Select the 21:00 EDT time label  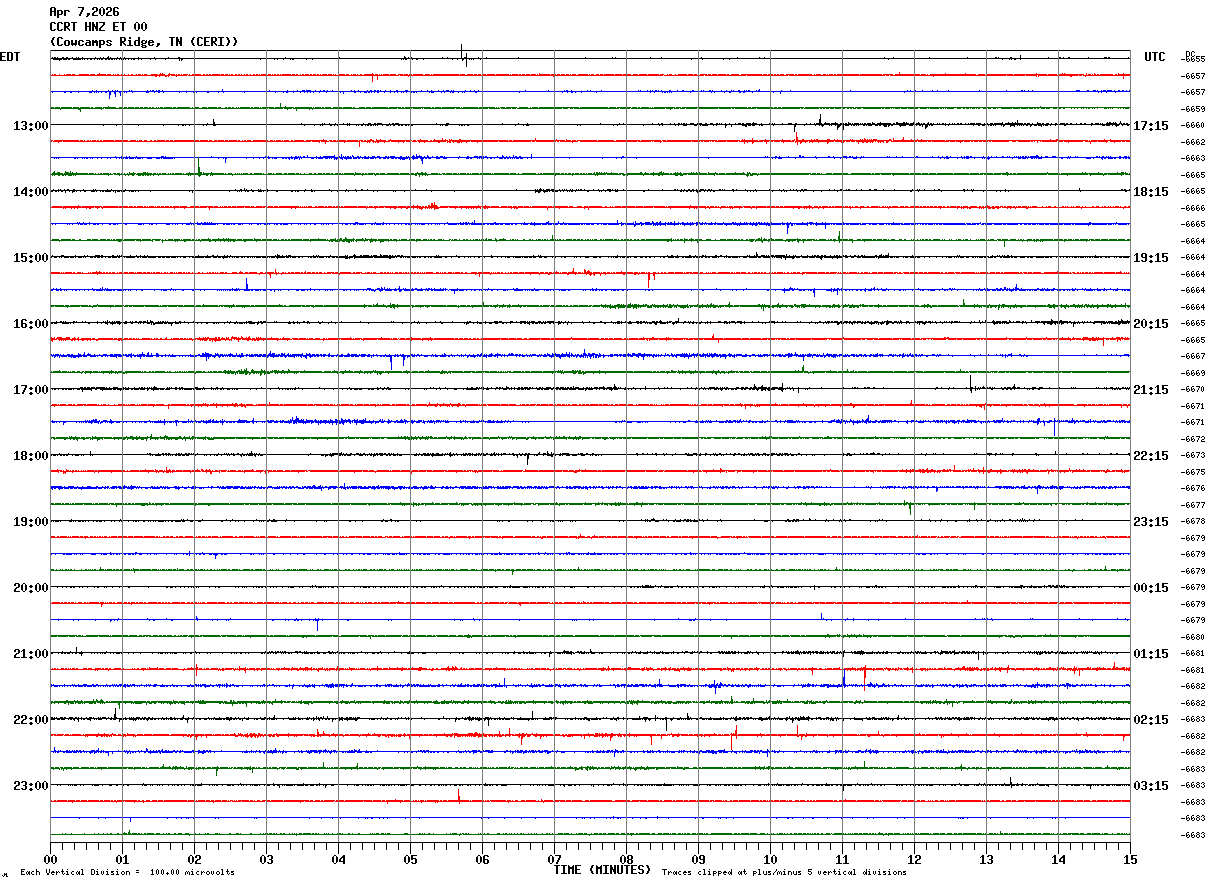click(x=31, y=654)
